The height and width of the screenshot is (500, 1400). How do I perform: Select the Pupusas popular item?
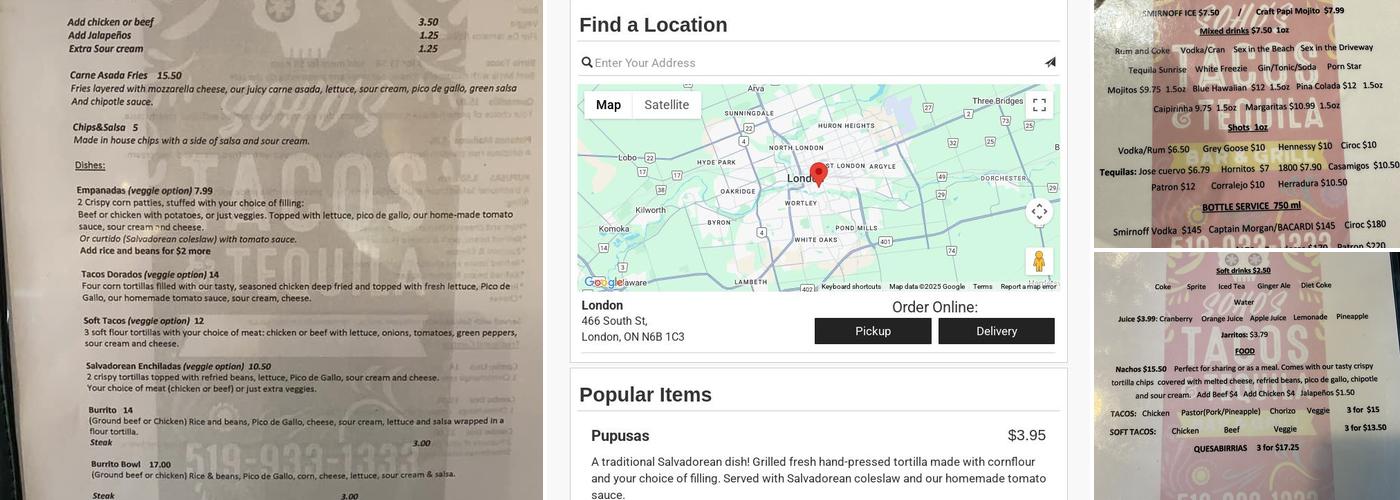pos(620,436)
